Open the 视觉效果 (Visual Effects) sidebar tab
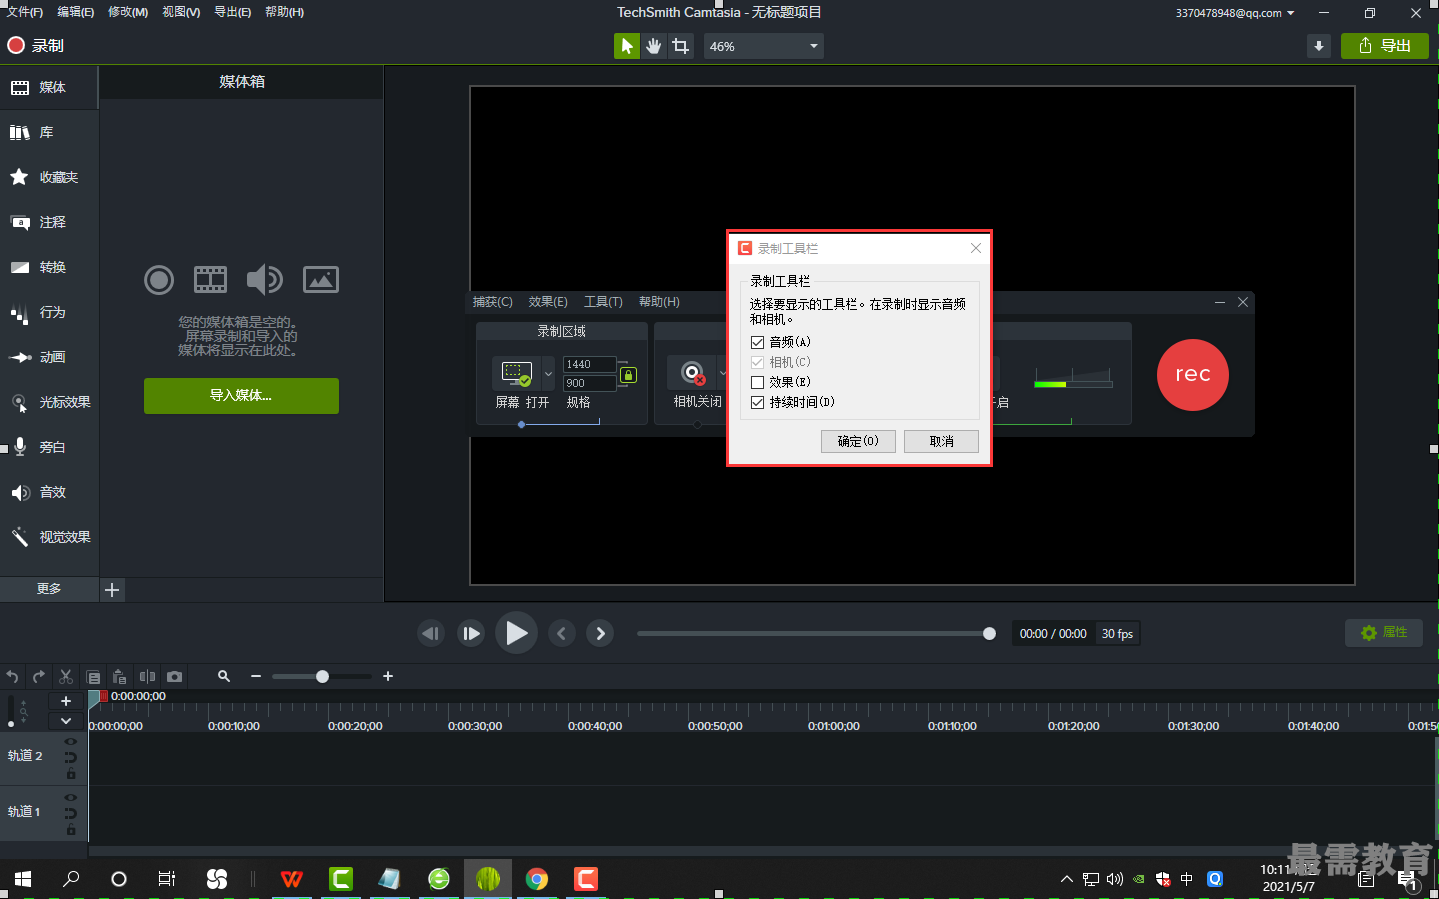Viewport: 1439px width, 899px height. (x=49, y=537)
